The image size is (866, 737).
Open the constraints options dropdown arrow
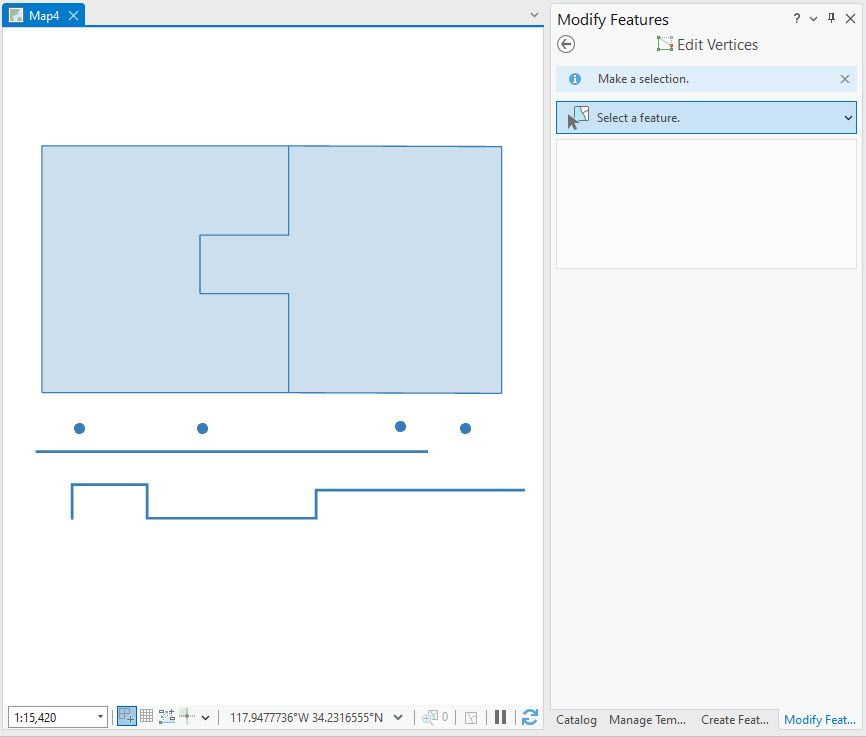tap(205, 718)
